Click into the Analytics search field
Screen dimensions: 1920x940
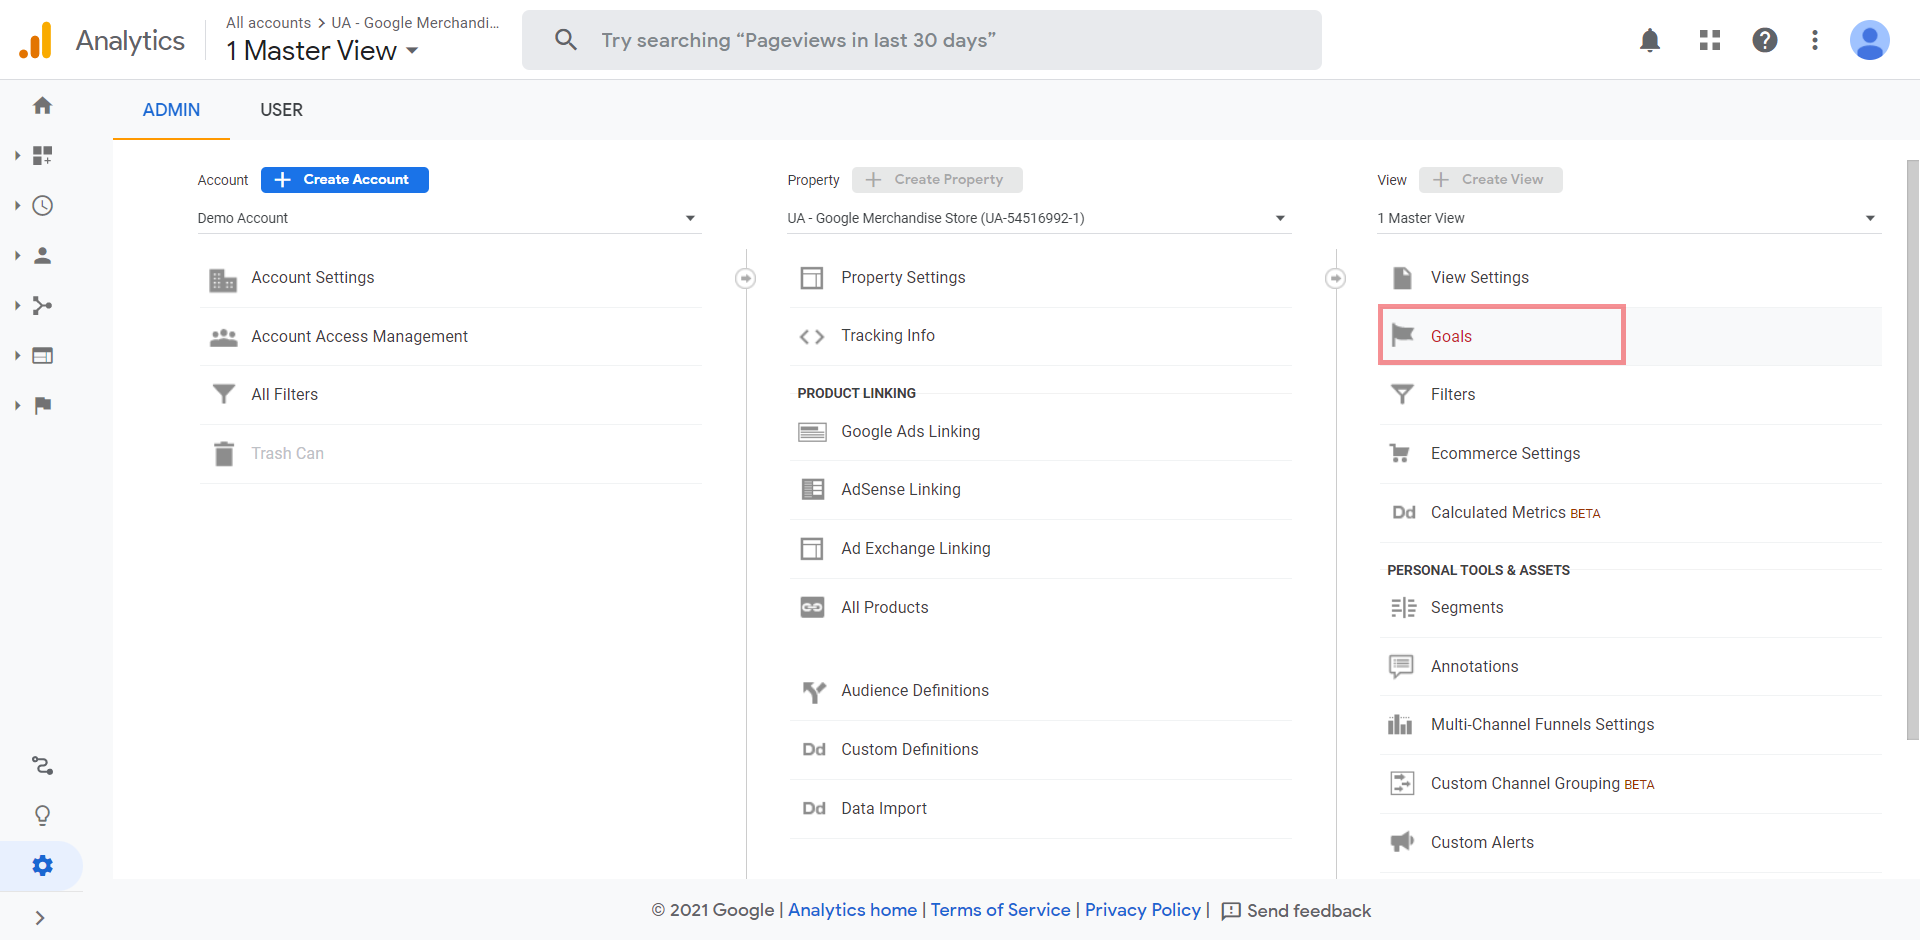922,40
